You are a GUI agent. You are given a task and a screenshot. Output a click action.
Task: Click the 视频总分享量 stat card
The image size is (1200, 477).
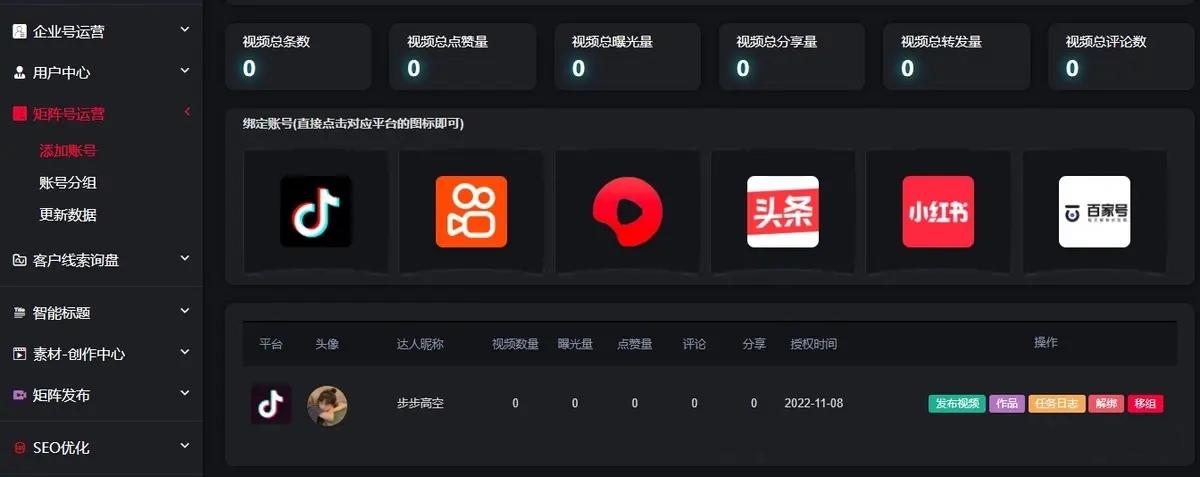pos(793,57)
